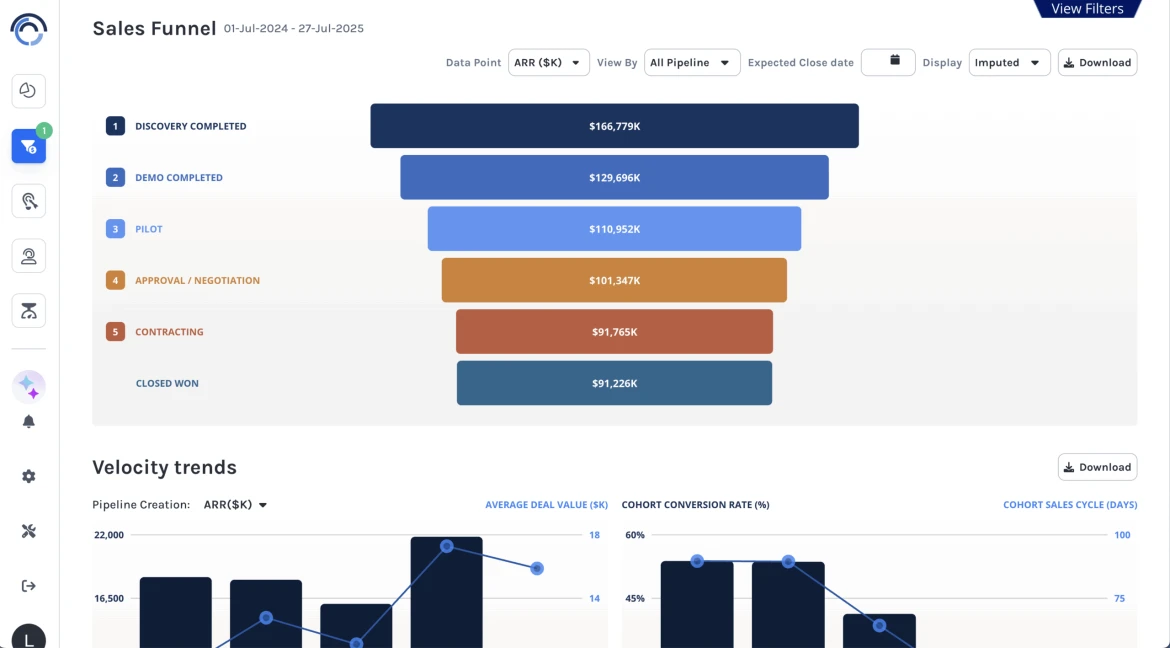This screenshot has height=648, width=1170.
Task: Click Download button in Velocity trends
Action: (x=1097, y=467)
